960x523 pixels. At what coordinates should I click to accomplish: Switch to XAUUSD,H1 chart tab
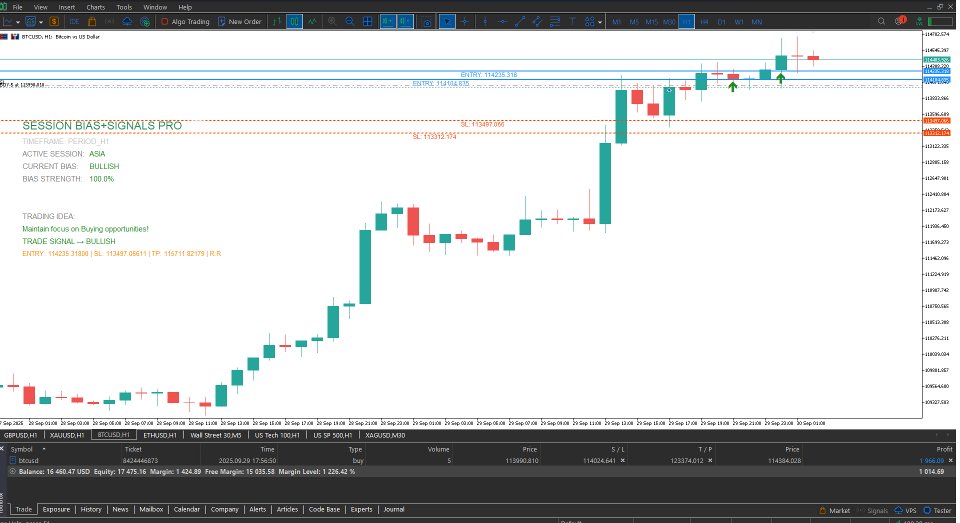(67, 435)
